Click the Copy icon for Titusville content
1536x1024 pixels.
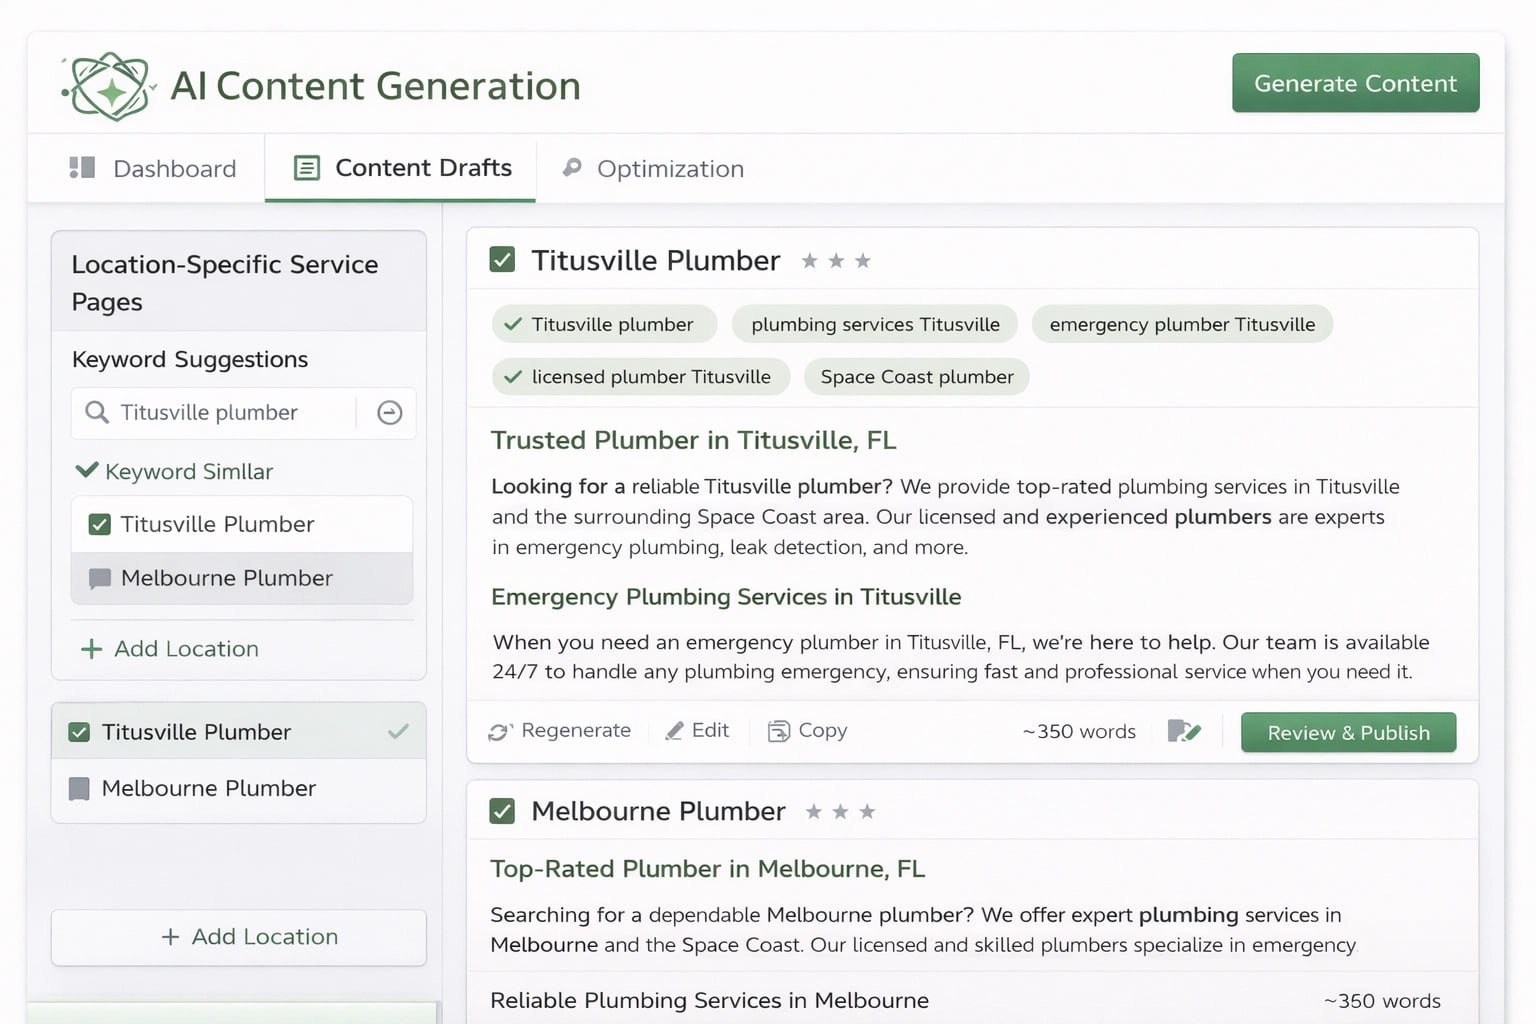tap(779, 731)
